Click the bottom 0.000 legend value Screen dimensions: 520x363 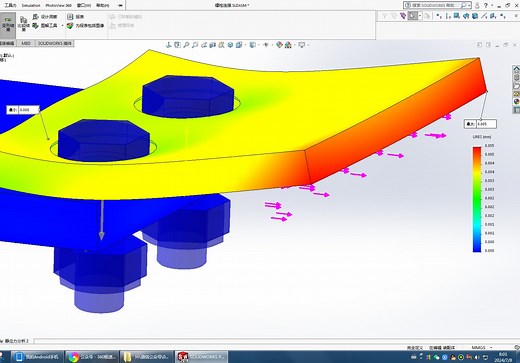[489, 250]
